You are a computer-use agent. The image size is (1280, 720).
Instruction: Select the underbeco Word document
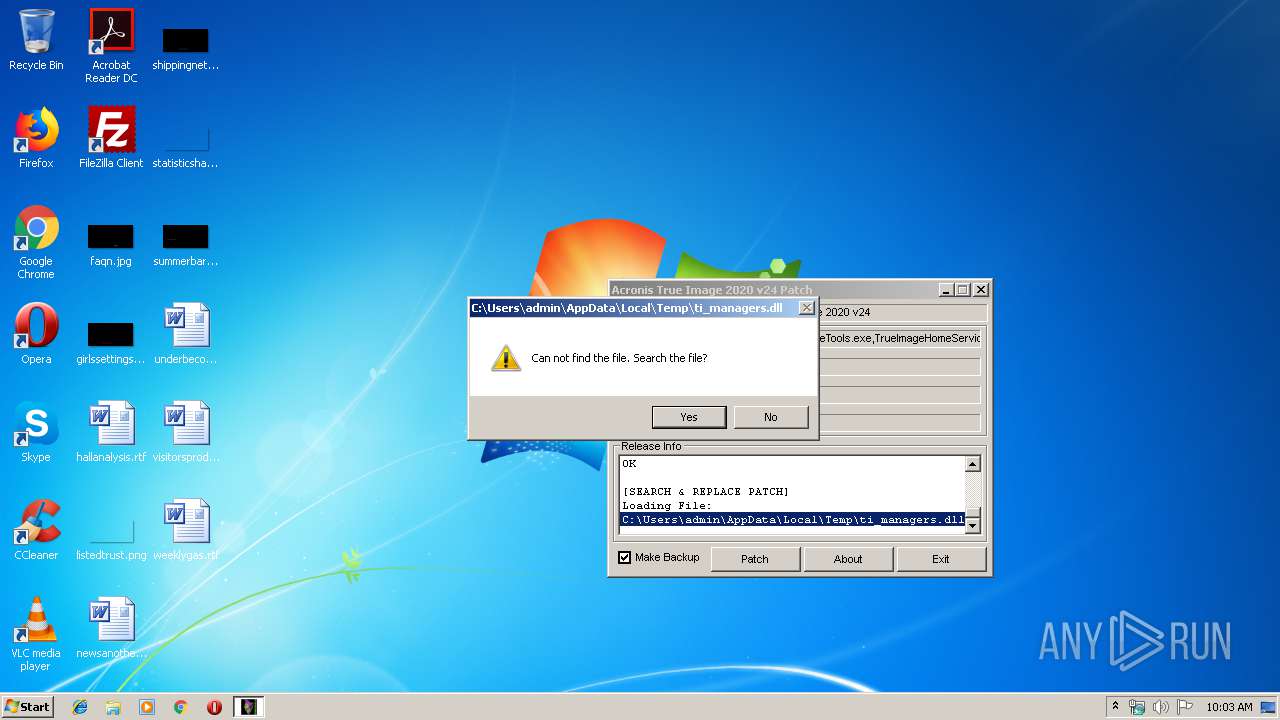[x=185, y=334]
